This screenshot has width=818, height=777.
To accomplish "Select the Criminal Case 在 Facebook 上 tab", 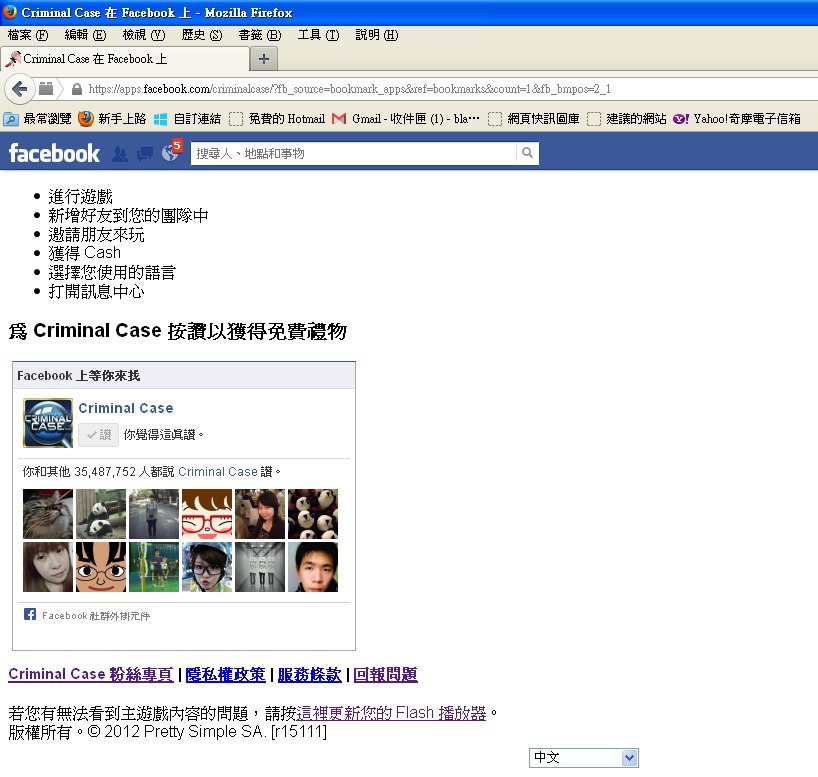I will click(125, 59).
